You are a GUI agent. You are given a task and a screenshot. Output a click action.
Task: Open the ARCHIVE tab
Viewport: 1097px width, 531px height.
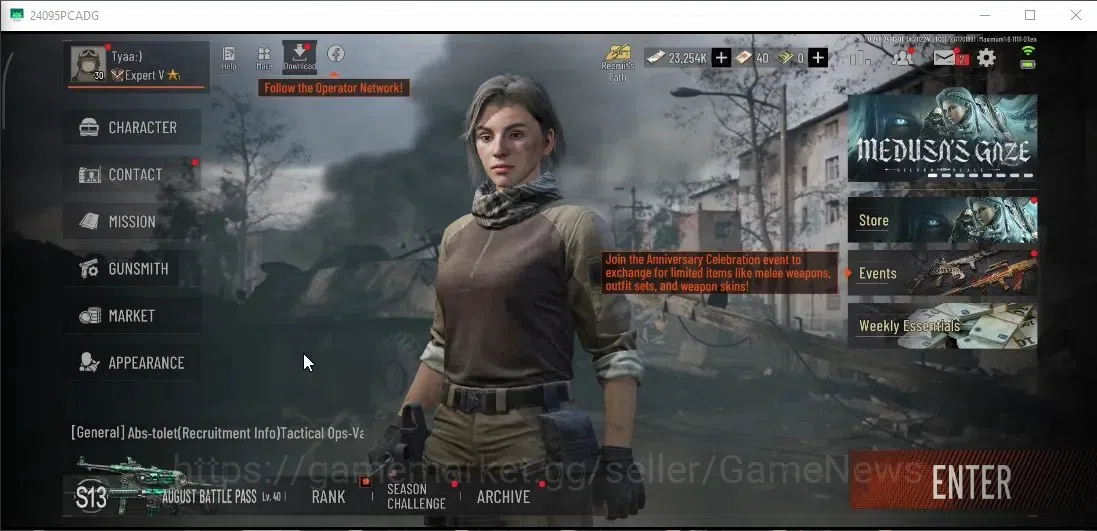(504, 497)
